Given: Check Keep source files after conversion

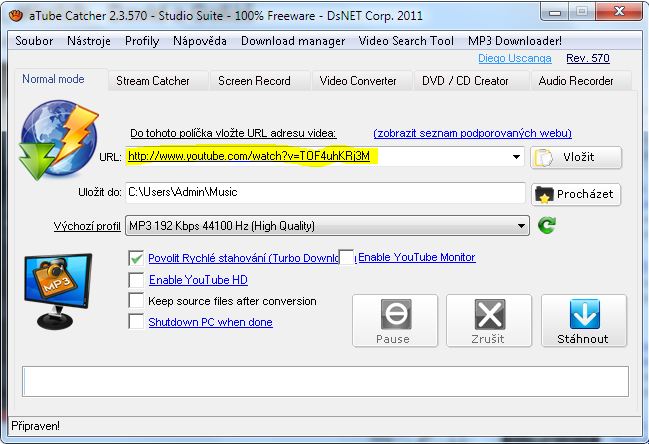Looking at the screenshot, I should pos(137,301).
